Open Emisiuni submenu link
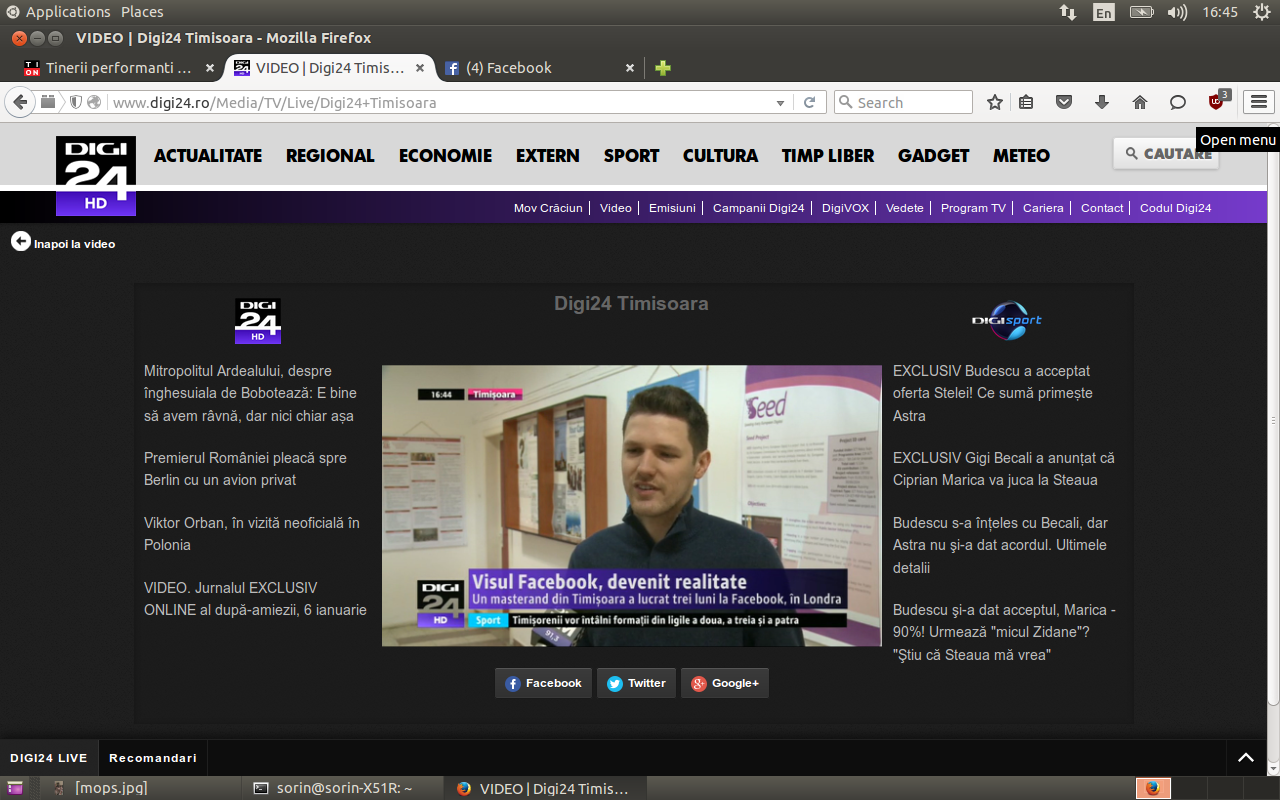The image size is (1280, 800). pos(672,208)
